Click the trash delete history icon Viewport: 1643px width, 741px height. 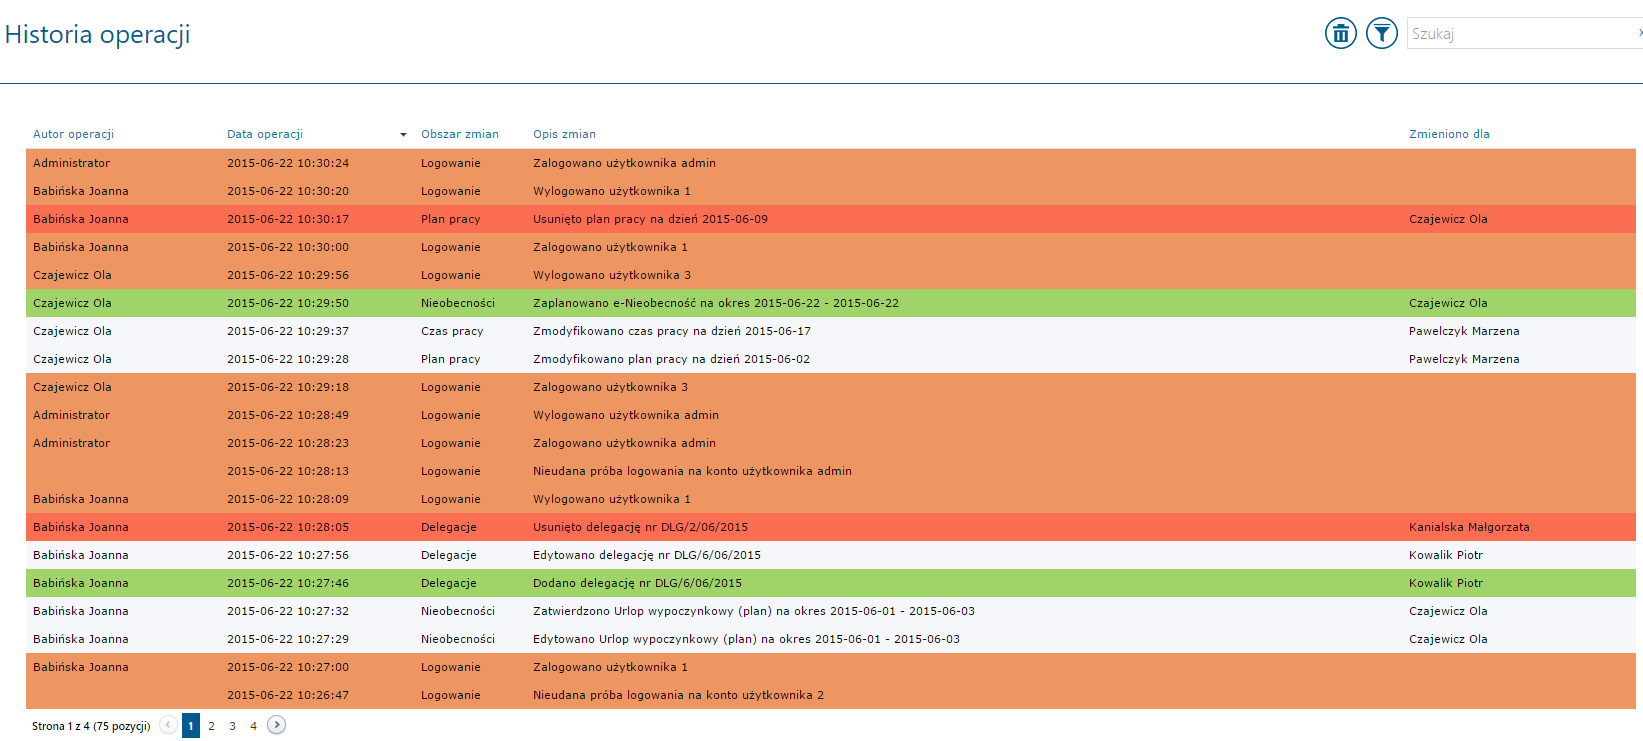click(1341, 33)
